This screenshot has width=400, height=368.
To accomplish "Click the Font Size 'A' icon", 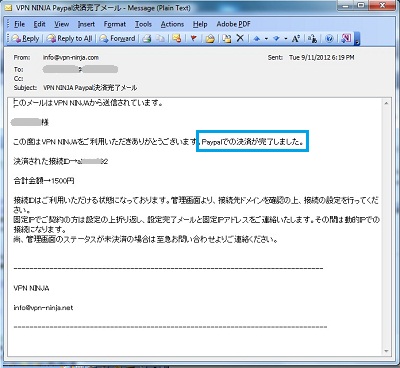I will [x=296, y=39].
